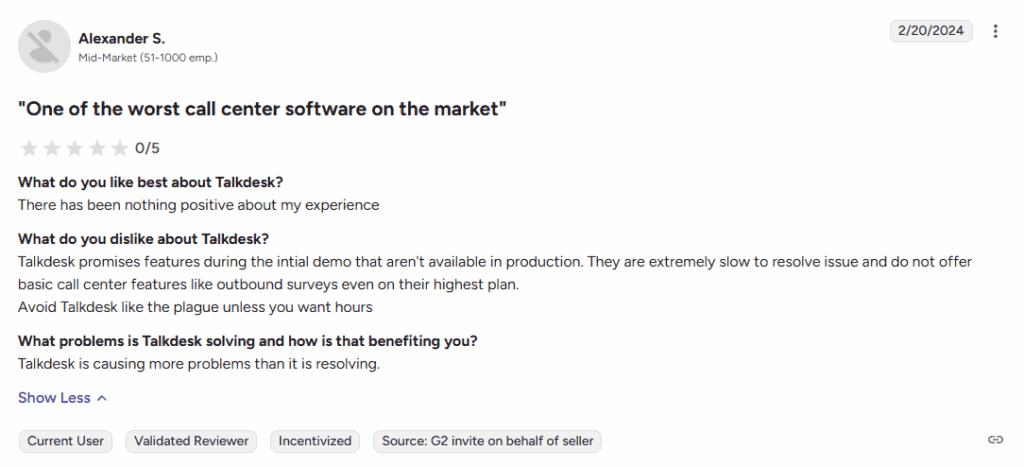Click the review title headline
1024x467 pixels.
(262, 108)
